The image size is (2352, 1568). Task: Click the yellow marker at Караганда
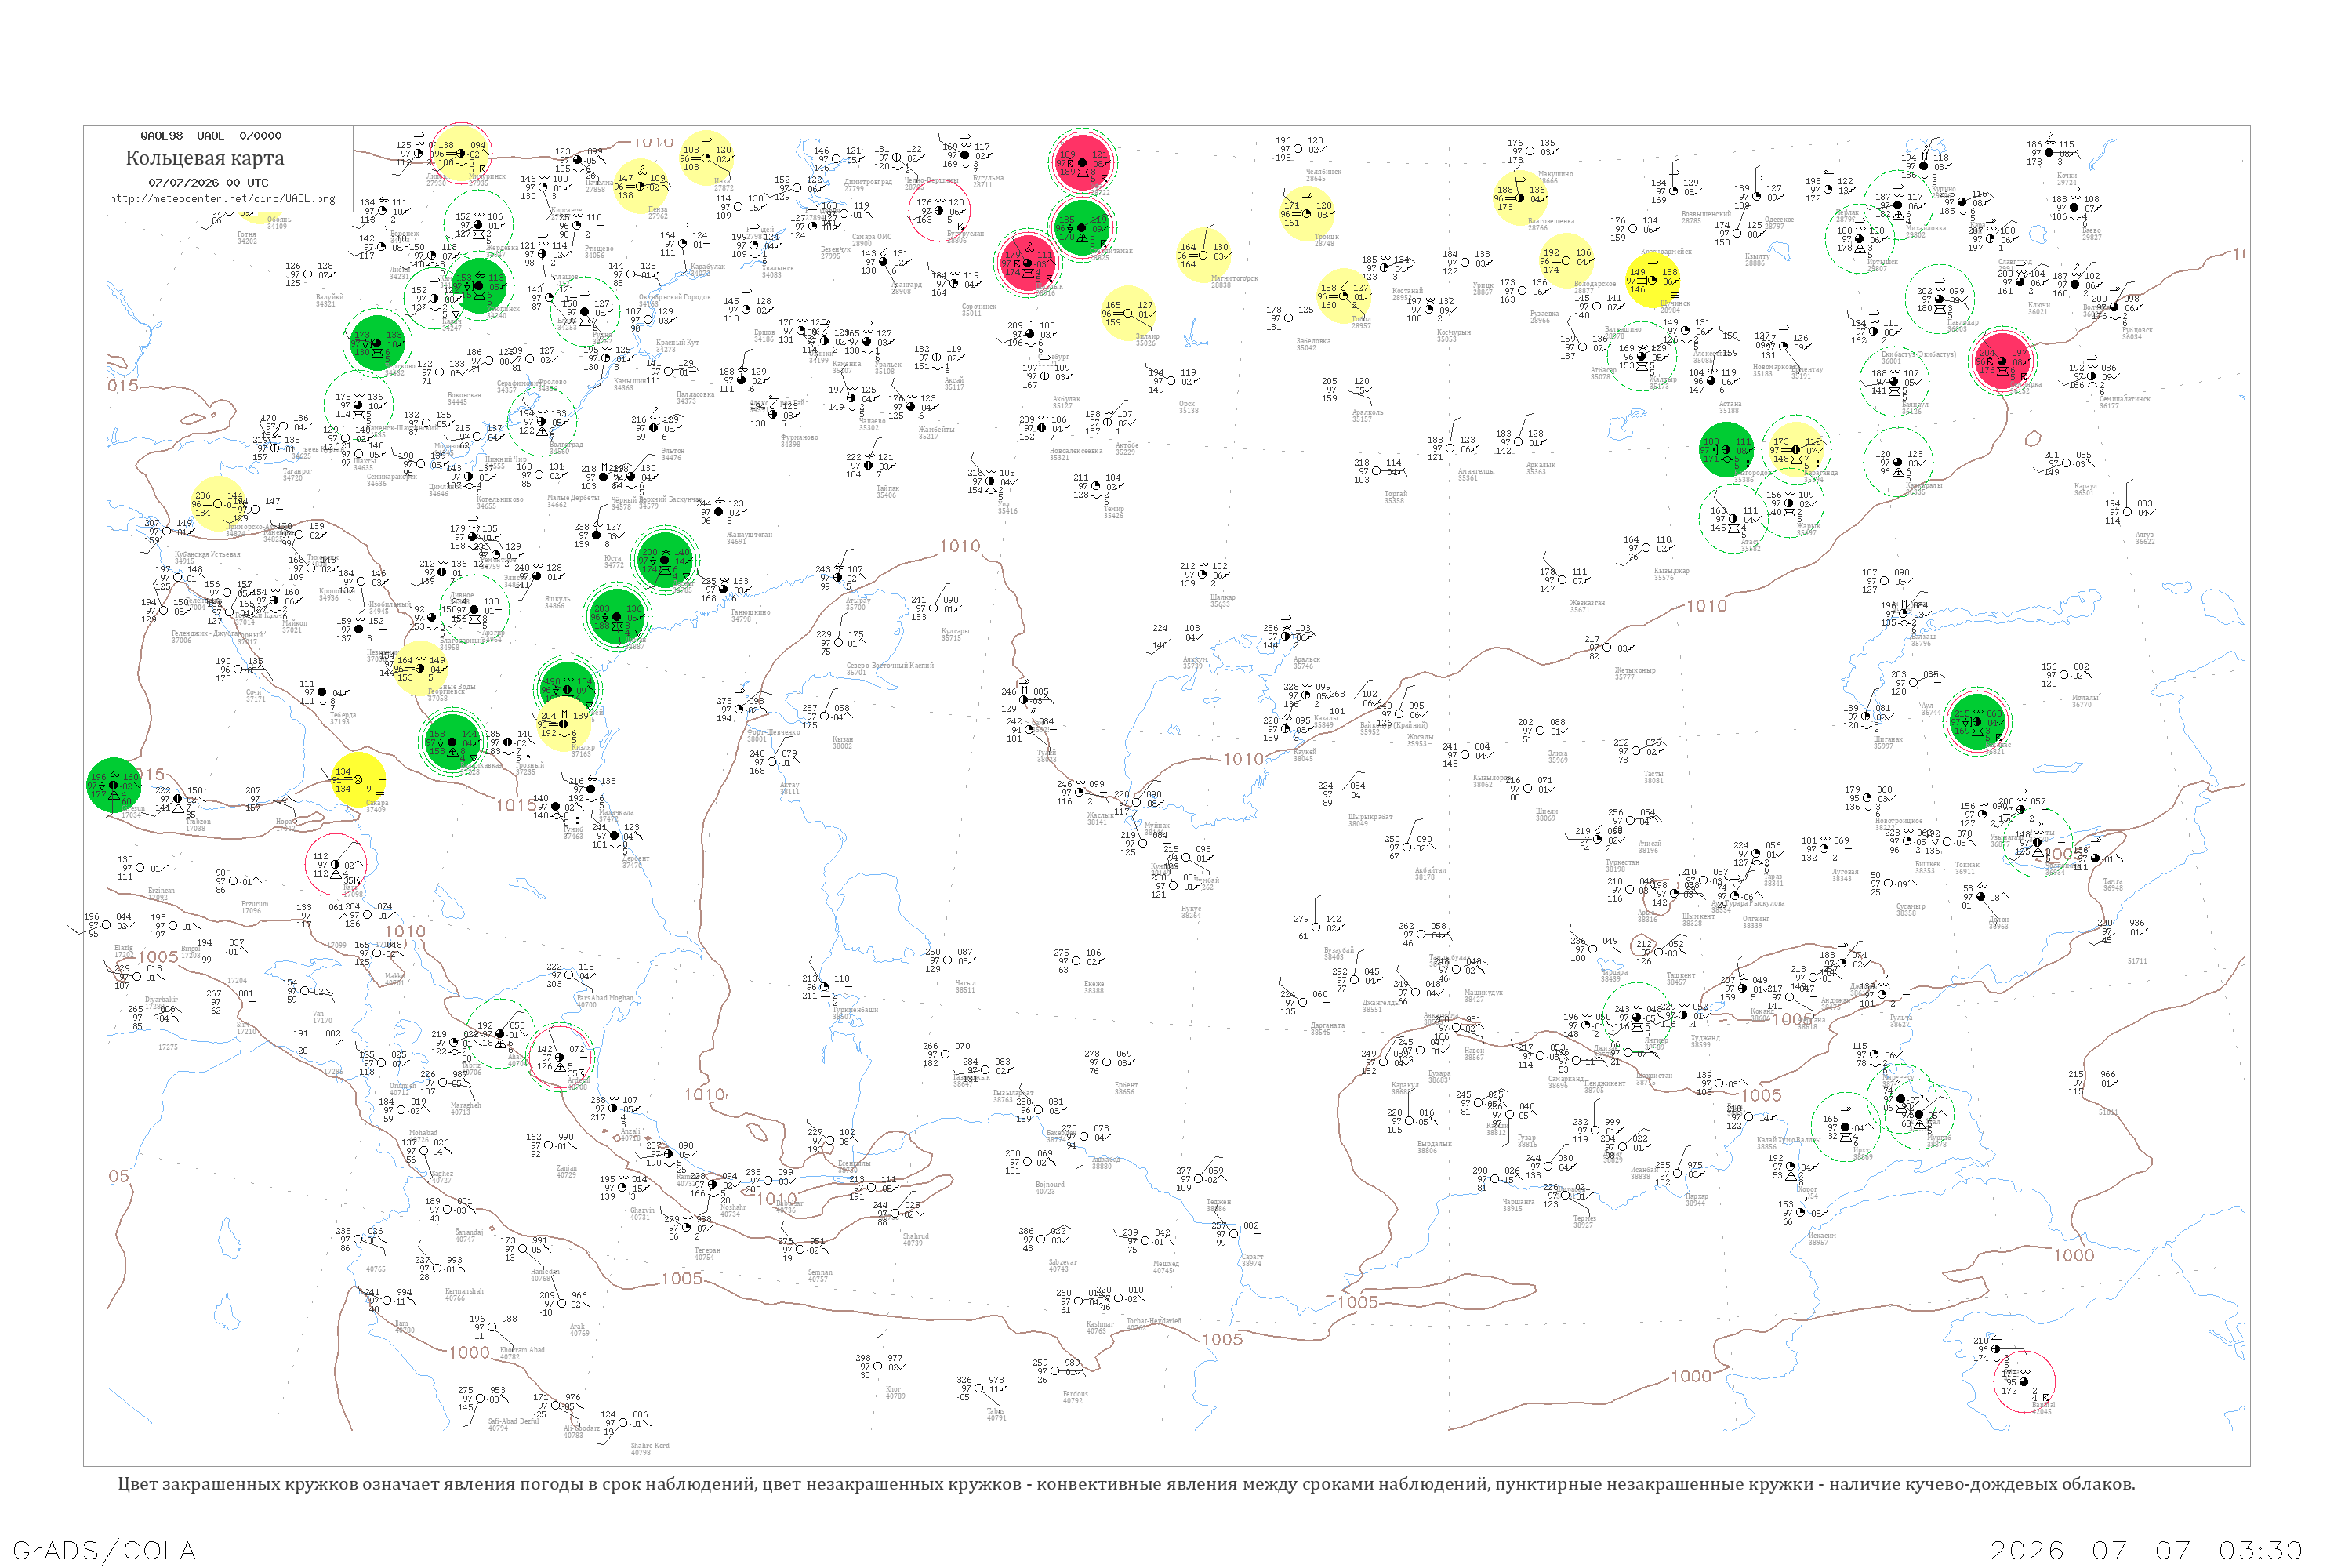[x=1796, y=449]
